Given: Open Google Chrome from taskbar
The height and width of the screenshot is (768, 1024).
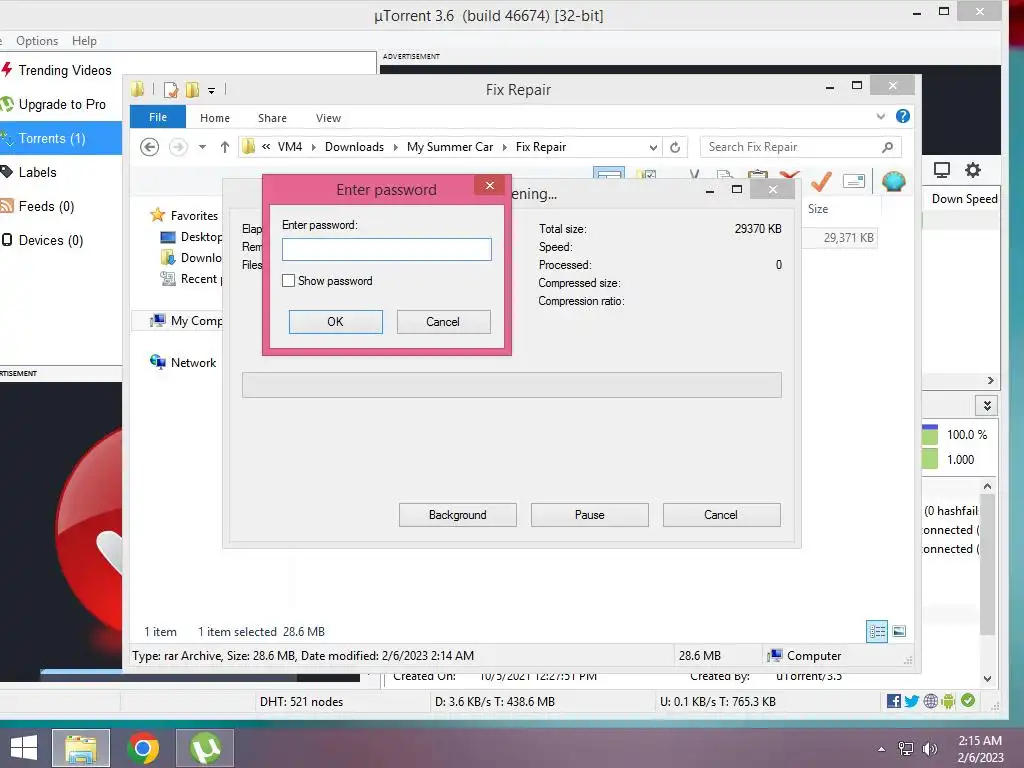Looking at the screenshot, I should click(x=143, y=748).
